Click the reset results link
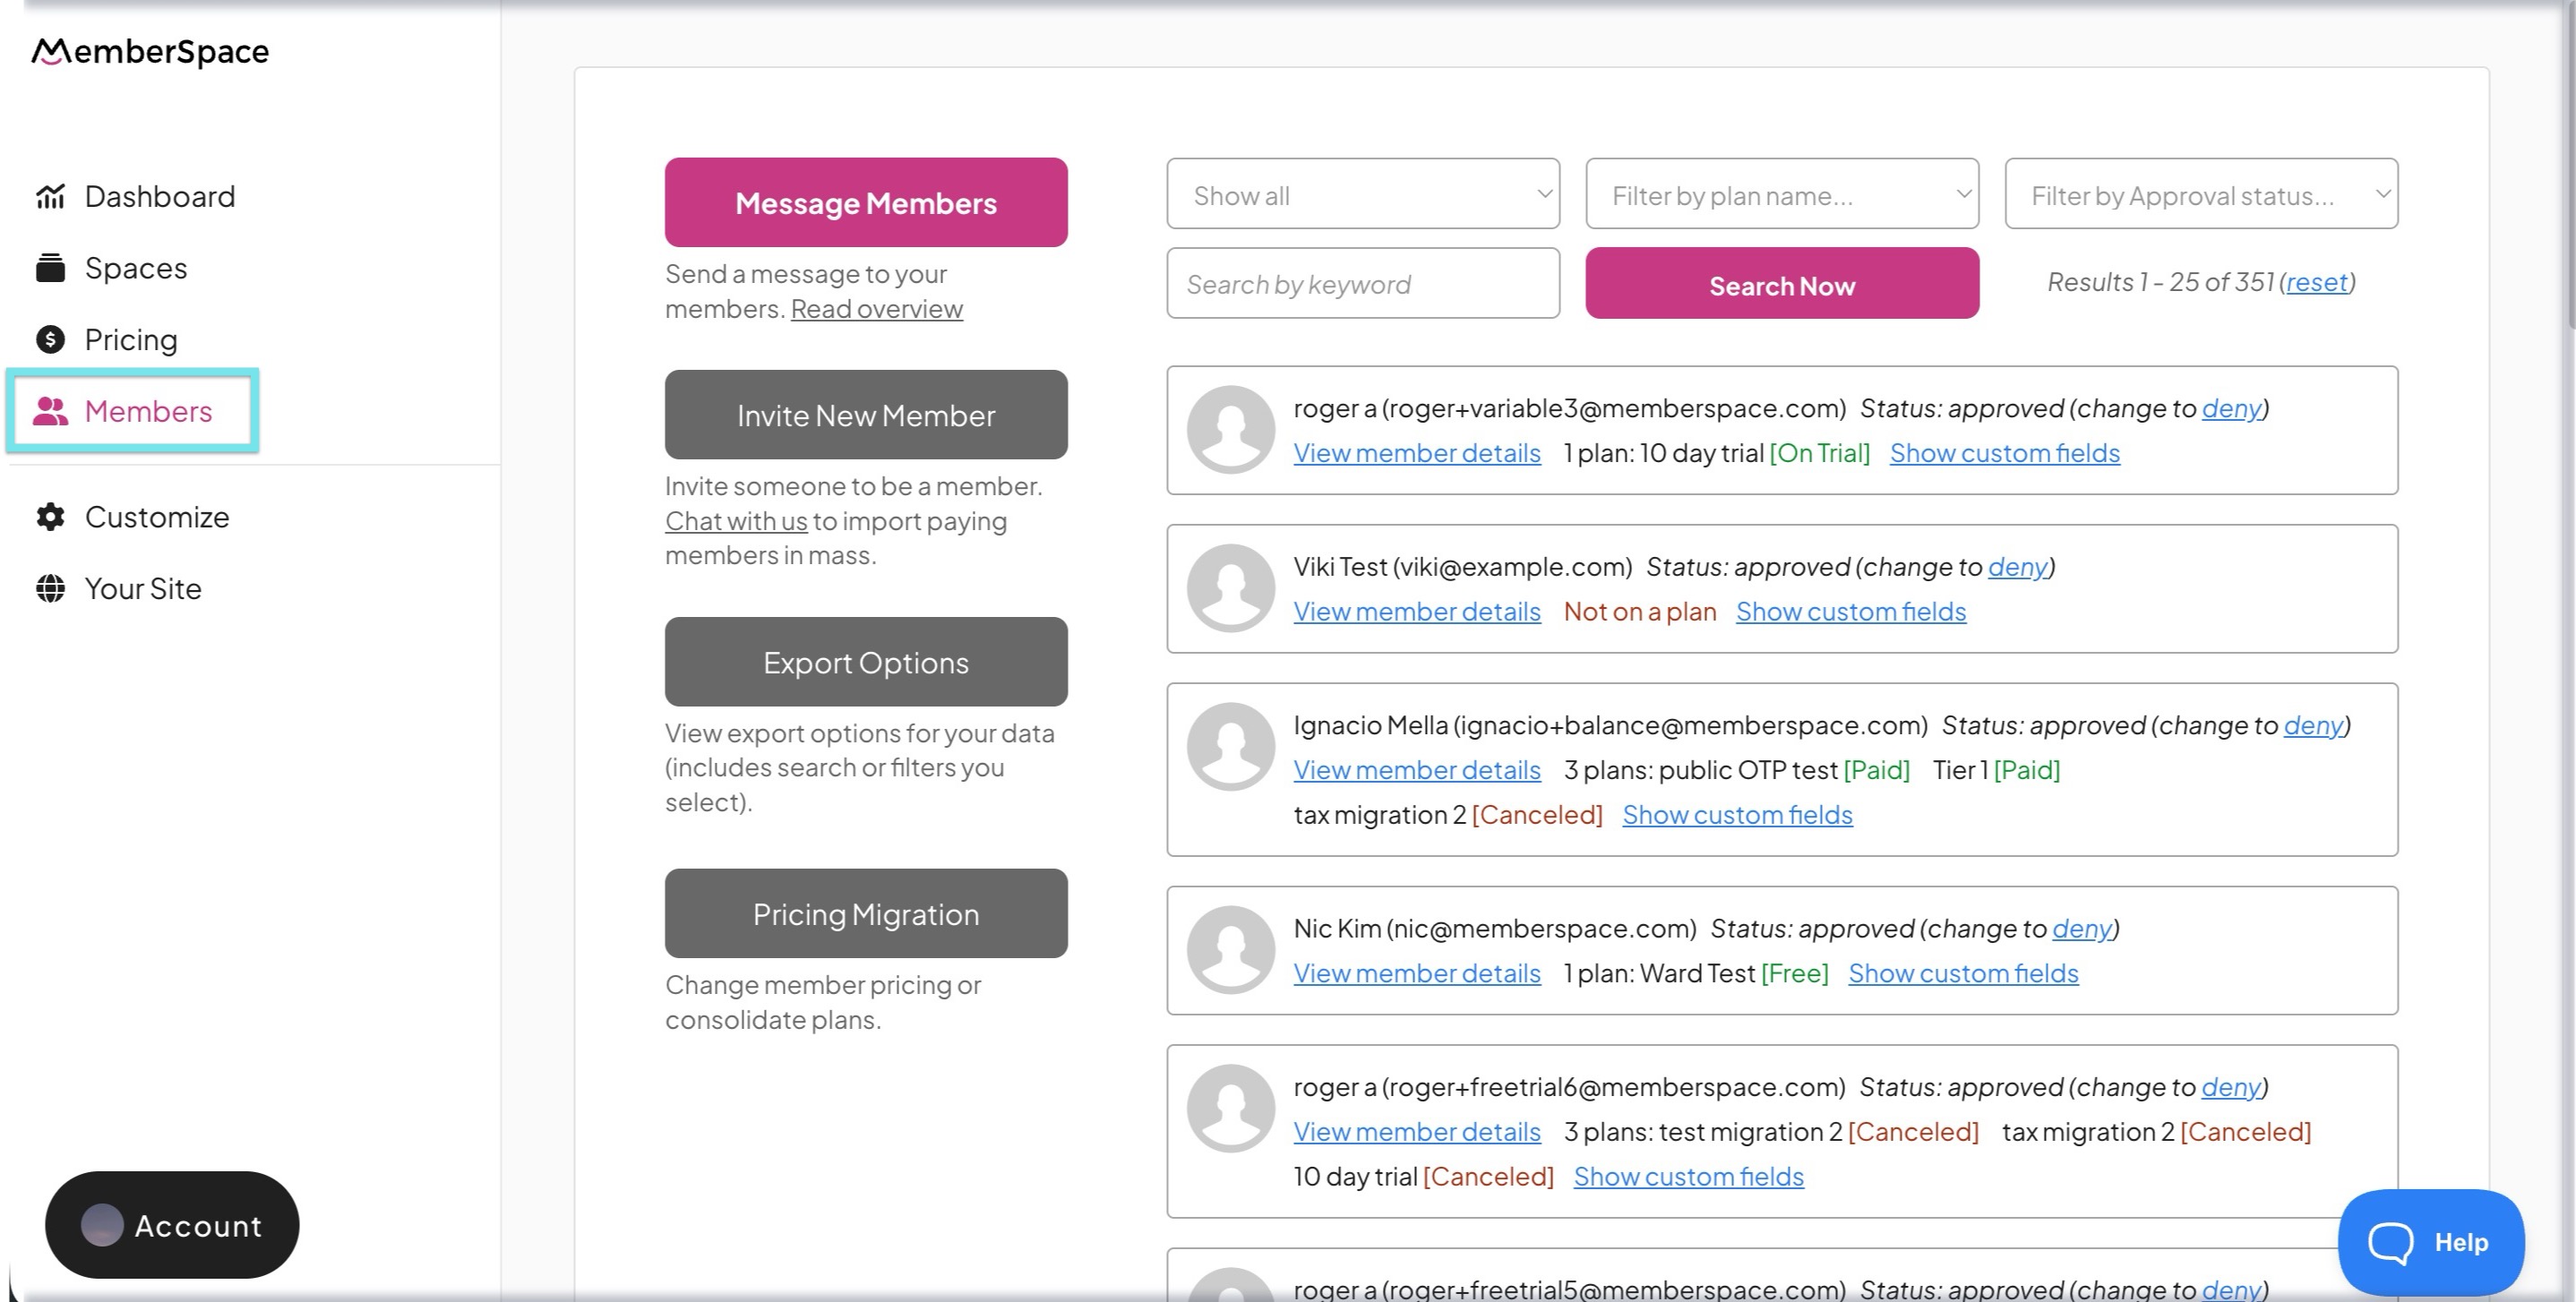The width and height of the screenshot is (2576, 1302). click(x=2316, y=282)
